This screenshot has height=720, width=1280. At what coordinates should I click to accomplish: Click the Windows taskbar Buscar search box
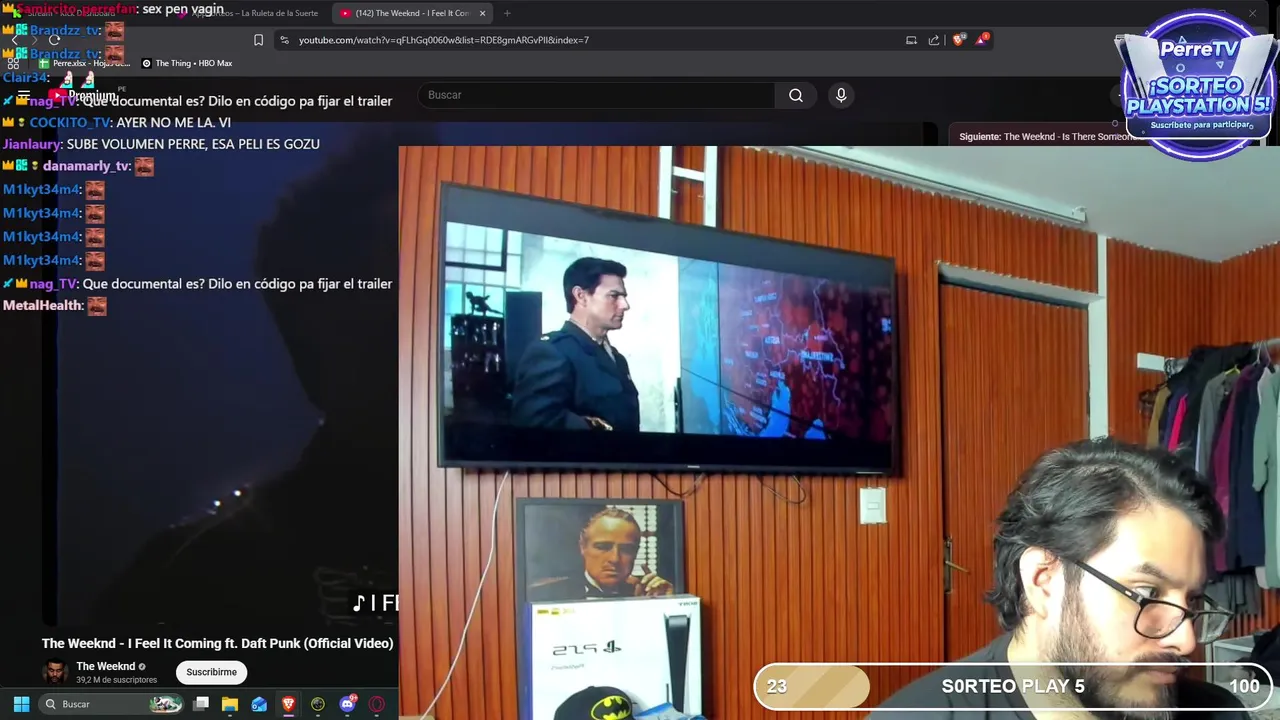pos(111,704)
